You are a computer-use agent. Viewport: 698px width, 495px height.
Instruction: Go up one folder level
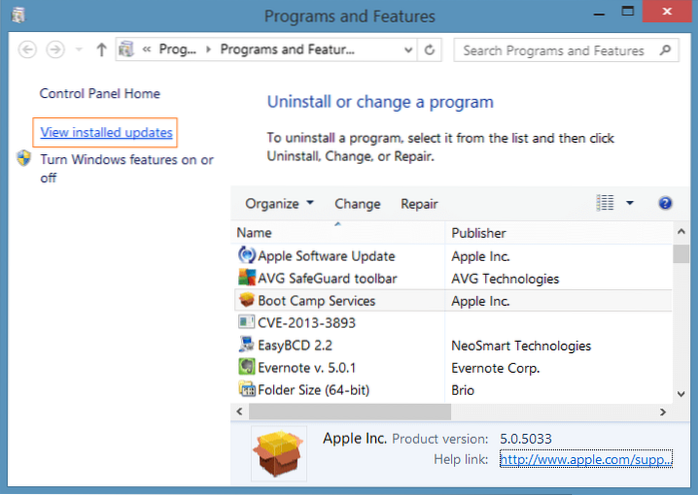pos(101,49)
